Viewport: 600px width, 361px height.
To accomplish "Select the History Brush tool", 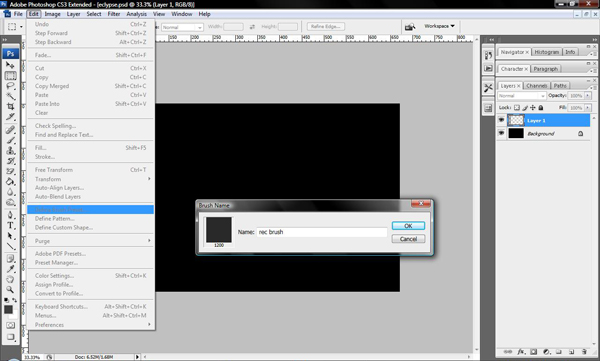I will coord(10,161).
